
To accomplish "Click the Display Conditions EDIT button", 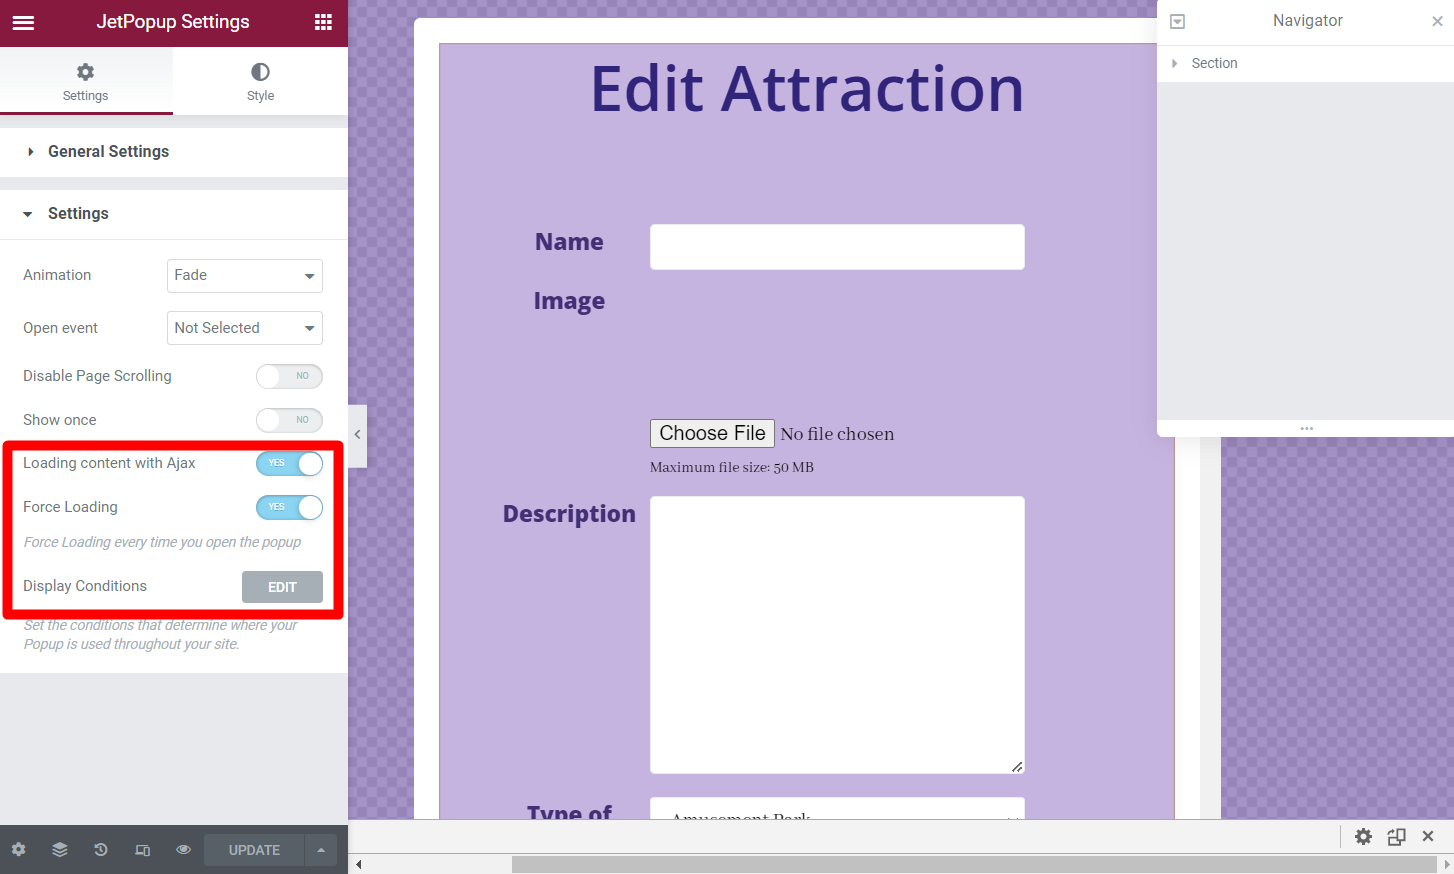I will pyautogui.click(x=282, y=587).
